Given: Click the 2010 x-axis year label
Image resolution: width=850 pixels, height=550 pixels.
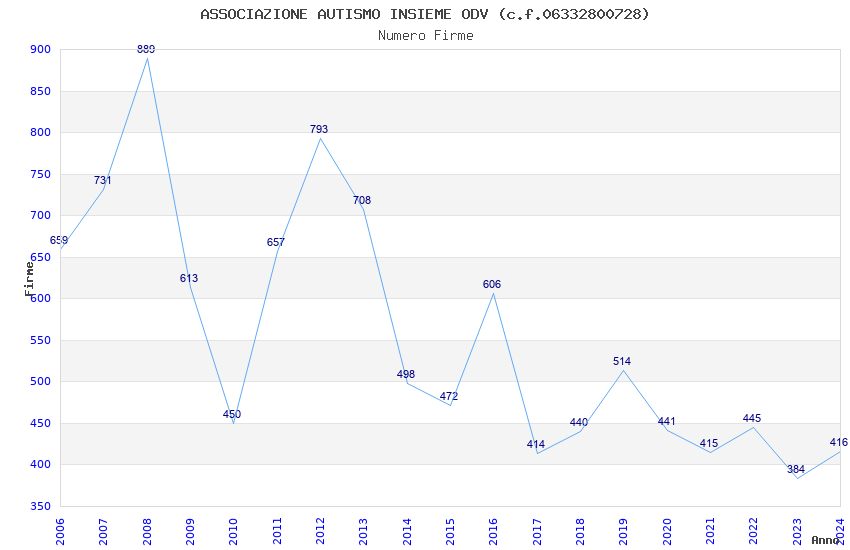Looking at the screenshot, I should coord(233,531).
